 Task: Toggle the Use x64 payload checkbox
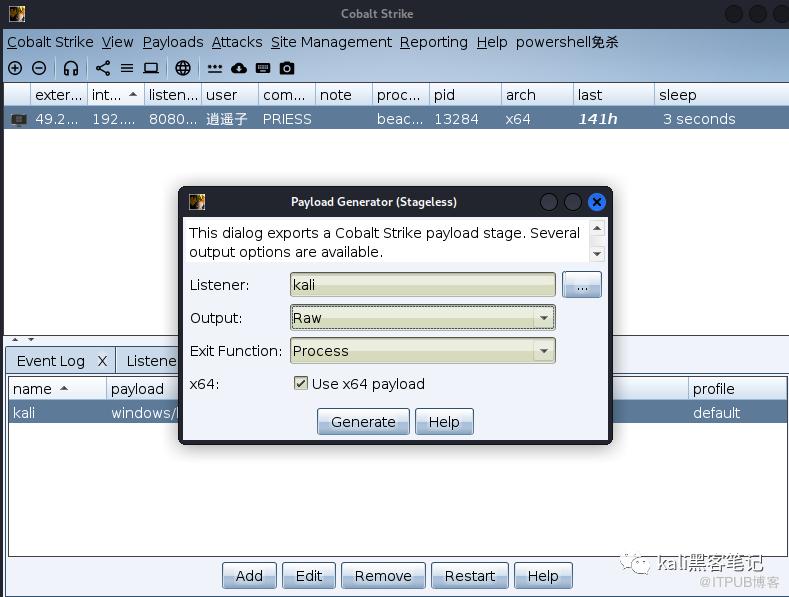[x=300, y=384]
